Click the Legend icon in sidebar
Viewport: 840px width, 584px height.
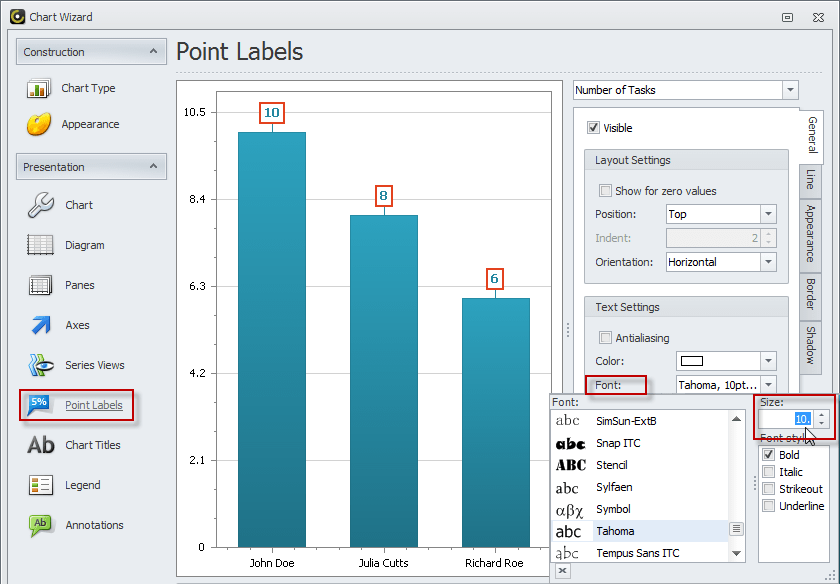[x=40, y=486]
